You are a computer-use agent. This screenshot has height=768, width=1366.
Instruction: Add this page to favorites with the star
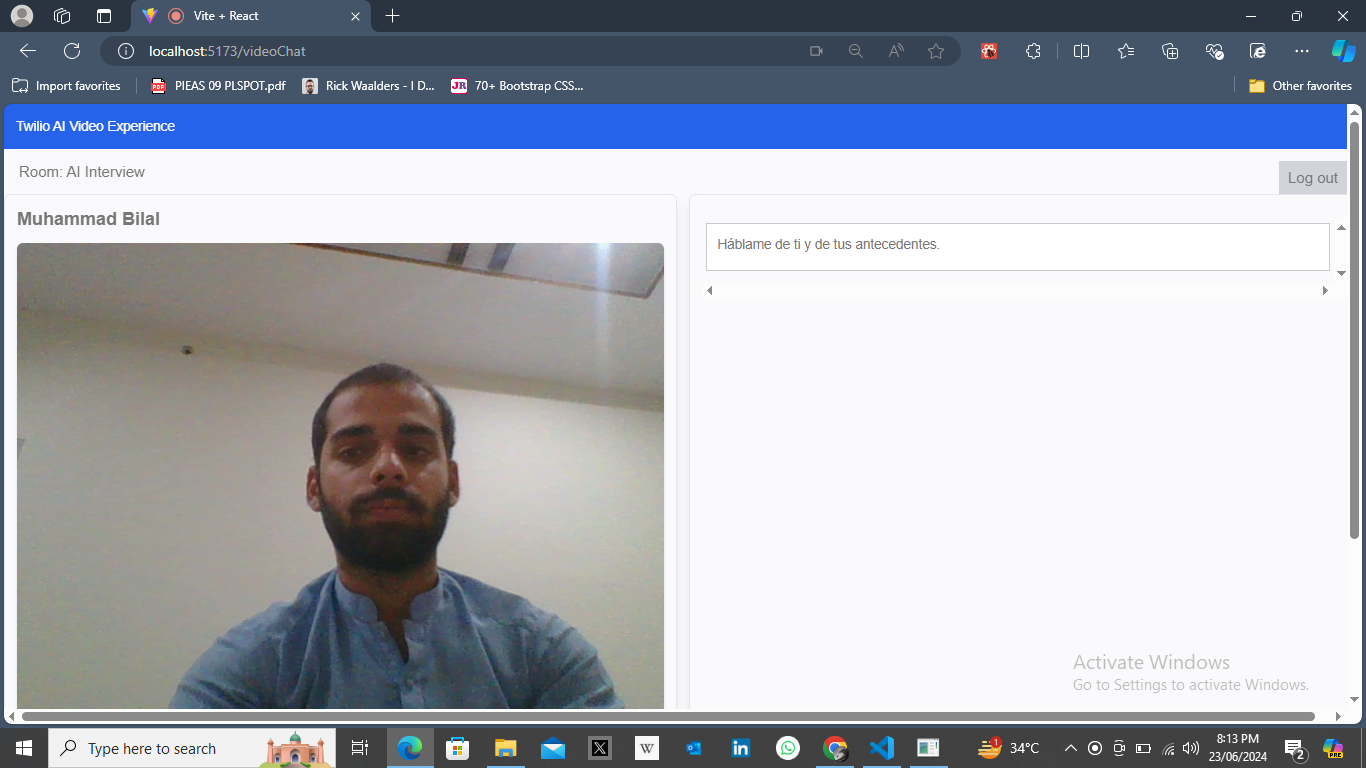tap(936, 51)
